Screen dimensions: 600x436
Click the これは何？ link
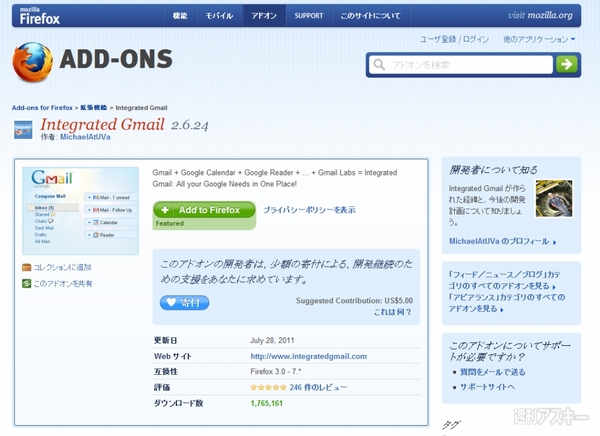point(393,312)
